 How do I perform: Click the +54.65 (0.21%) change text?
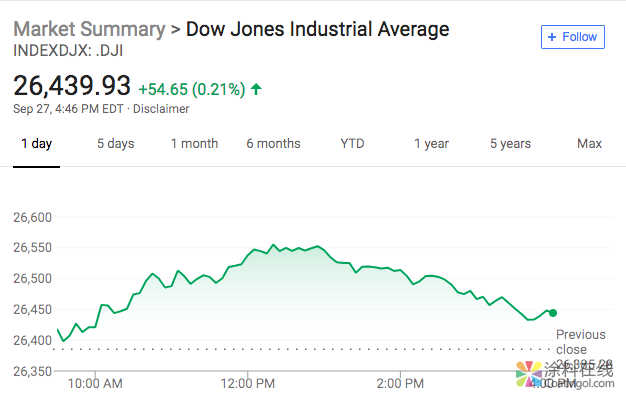click(x=191, y=89)
